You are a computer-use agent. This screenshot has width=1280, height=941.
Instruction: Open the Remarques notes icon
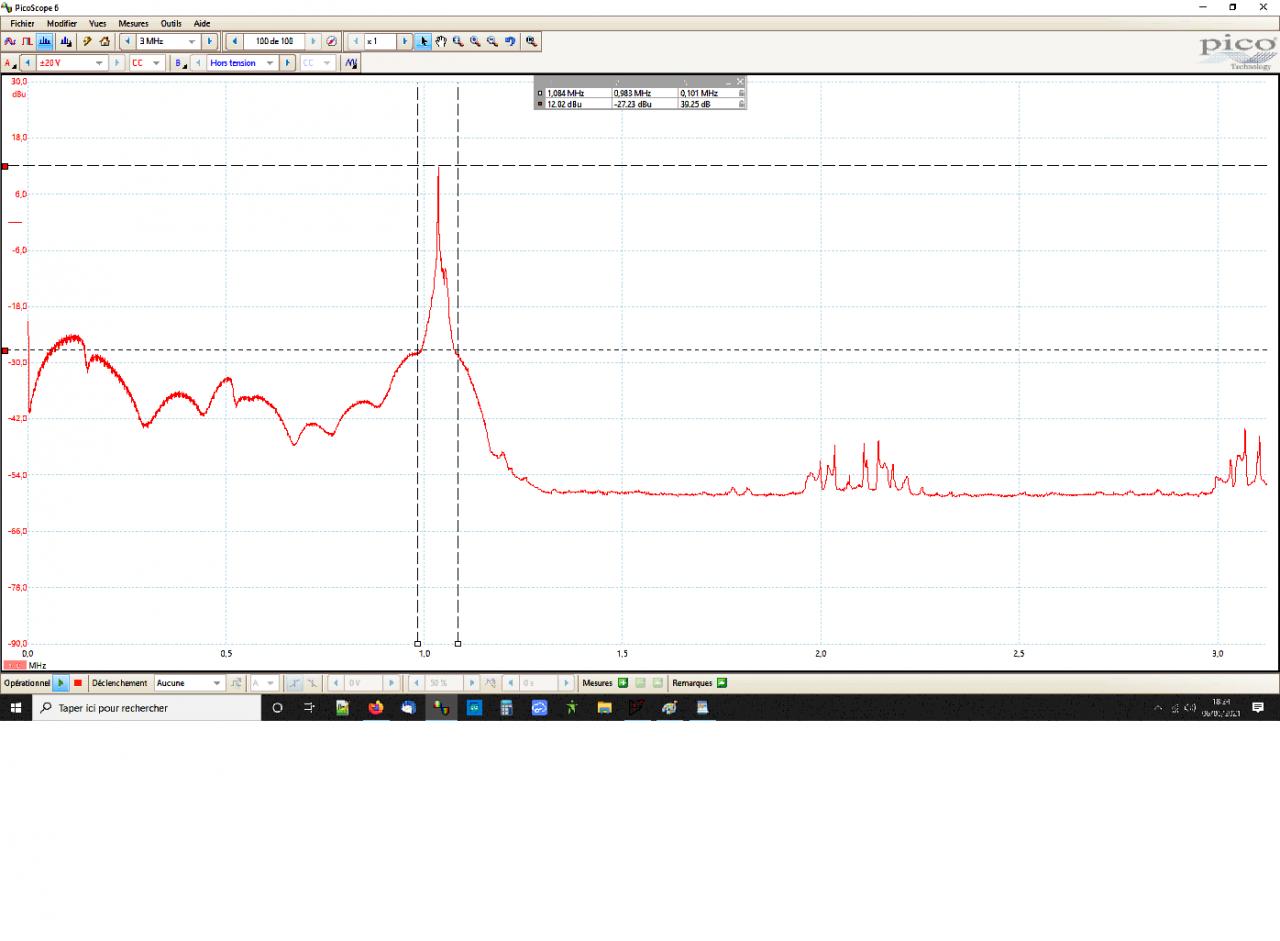pyautogui.click(x=722, y=683)
